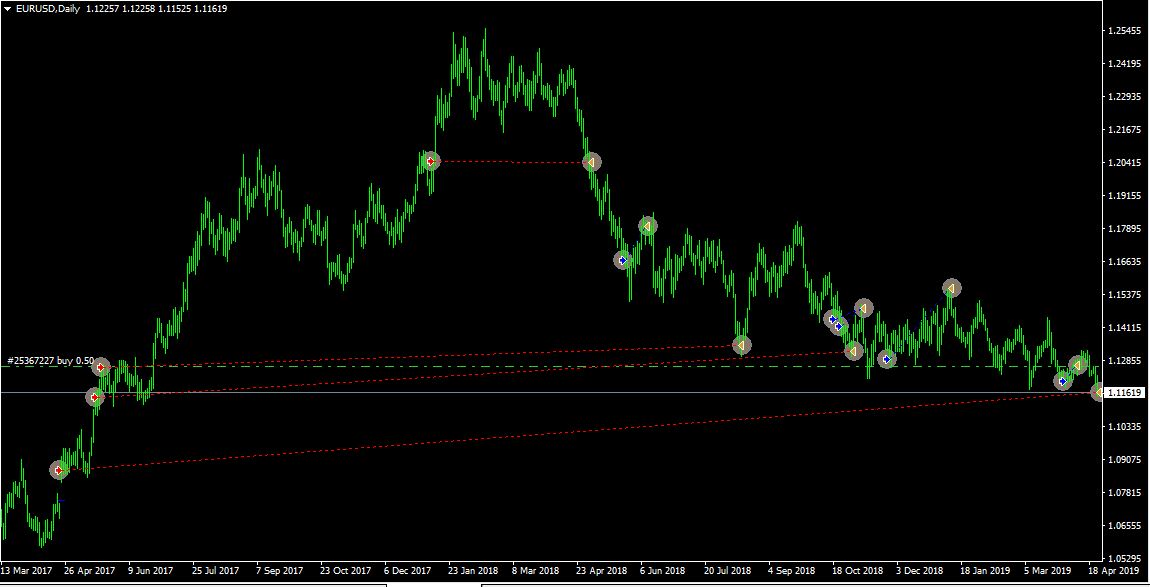Click the 20 Jul 2018 date label
Screen dimensions: 1150x587
[728, 570]
